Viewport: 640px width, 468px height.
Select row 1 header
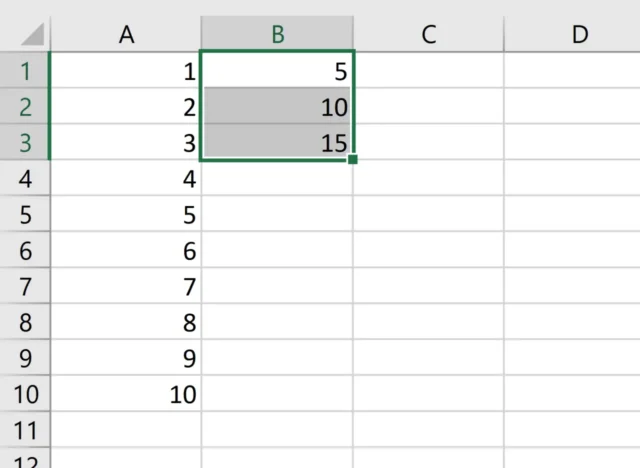click(25, 71)
